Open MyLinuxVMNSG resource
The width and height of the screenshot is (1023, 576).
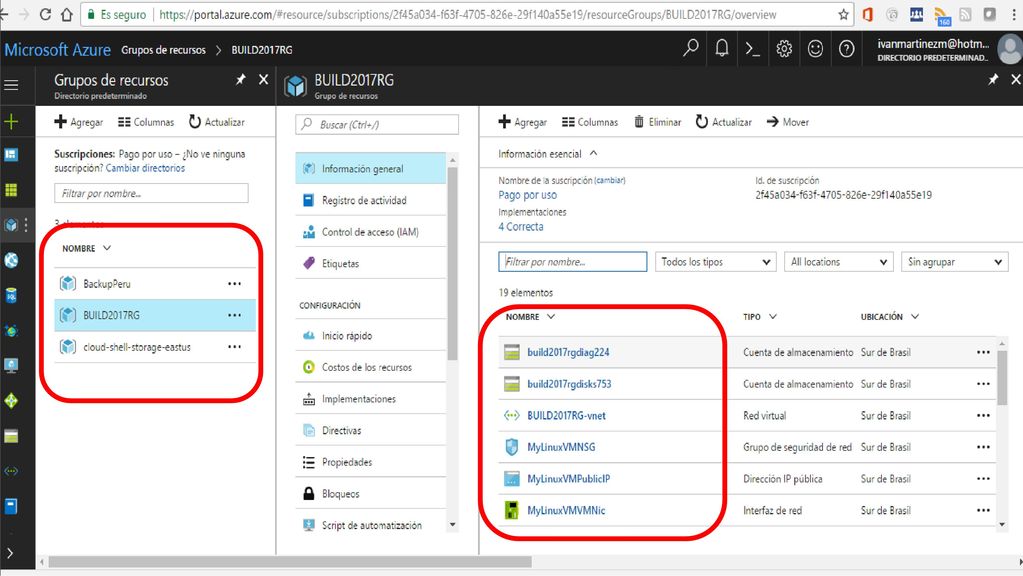(561, 447)
